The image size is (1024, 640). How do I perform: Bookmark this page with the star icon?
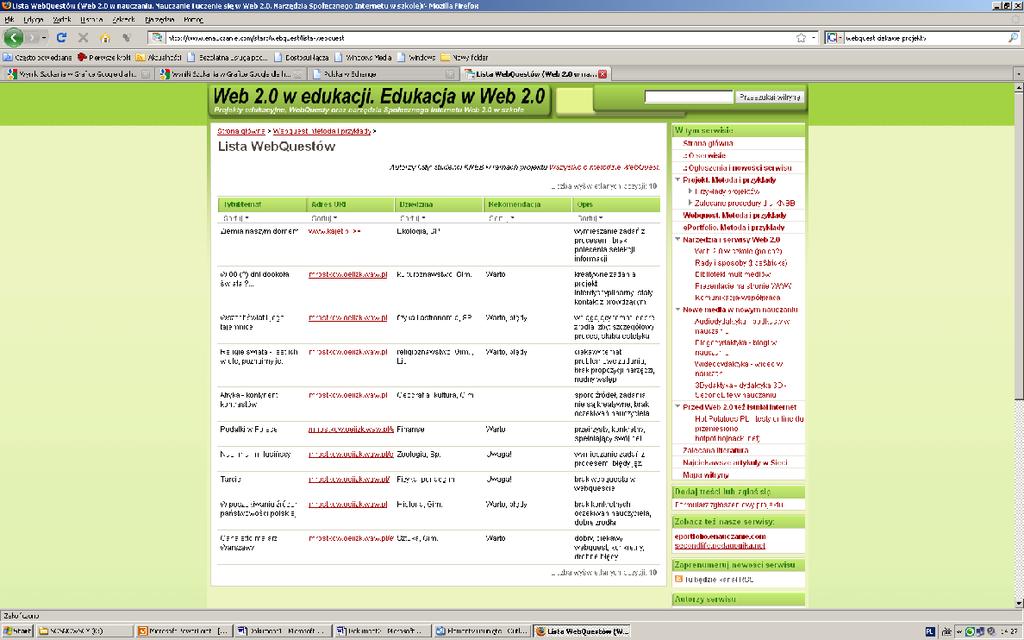pos(801,38)
